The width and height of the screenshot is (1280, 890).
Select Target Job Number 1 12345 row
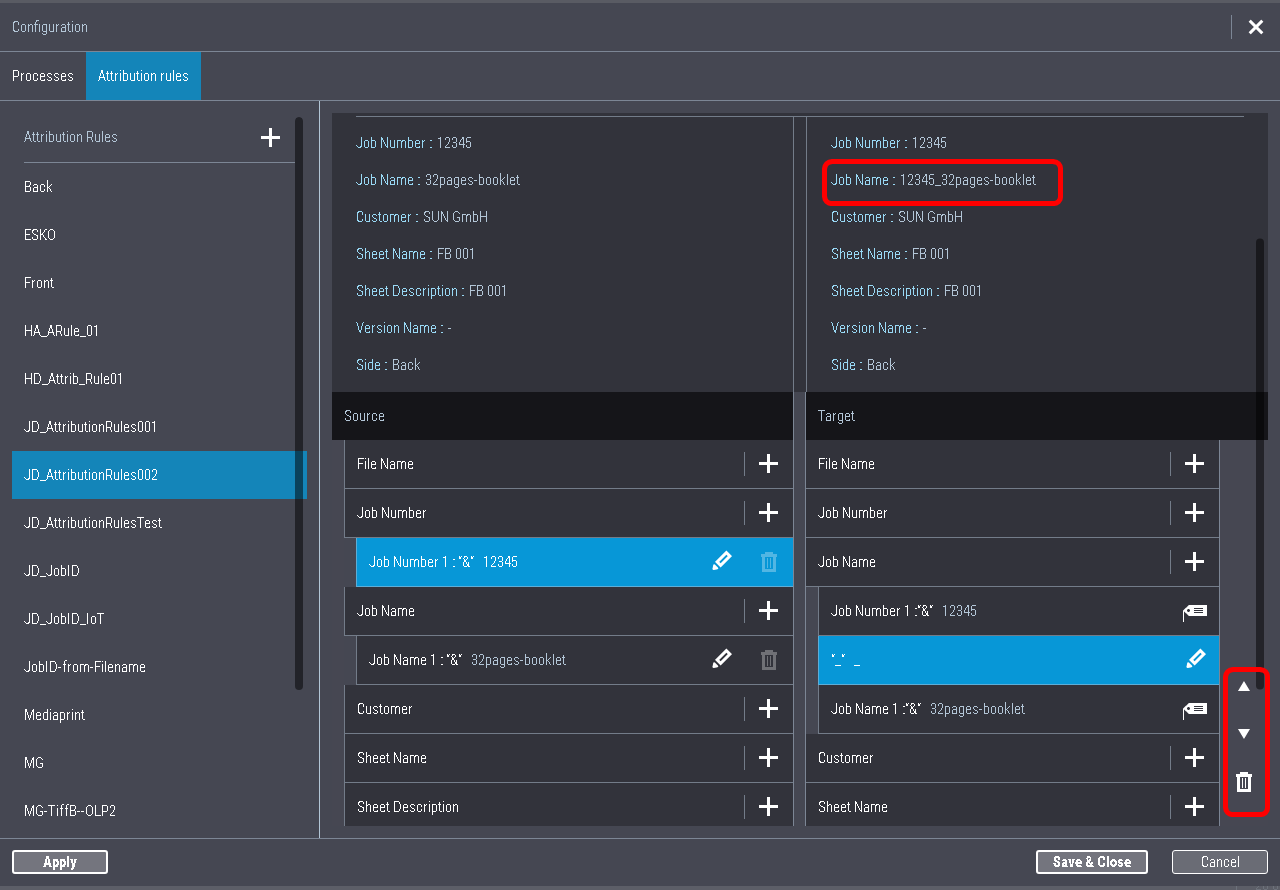point(1018,611)
